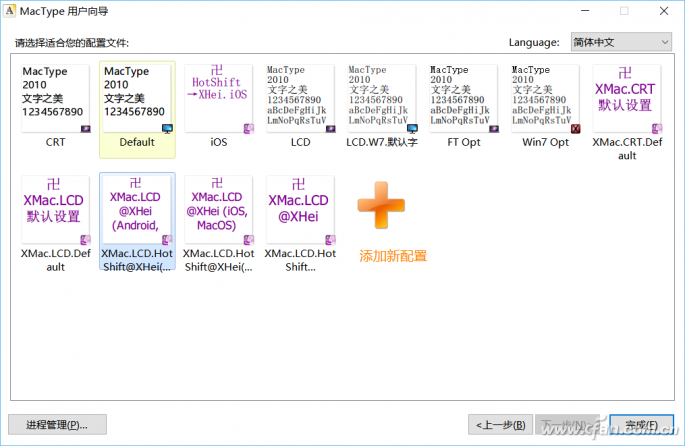Select the XMac.LCD @XHei profile thumbnail

pyautogui.click(x=300, y=210)
